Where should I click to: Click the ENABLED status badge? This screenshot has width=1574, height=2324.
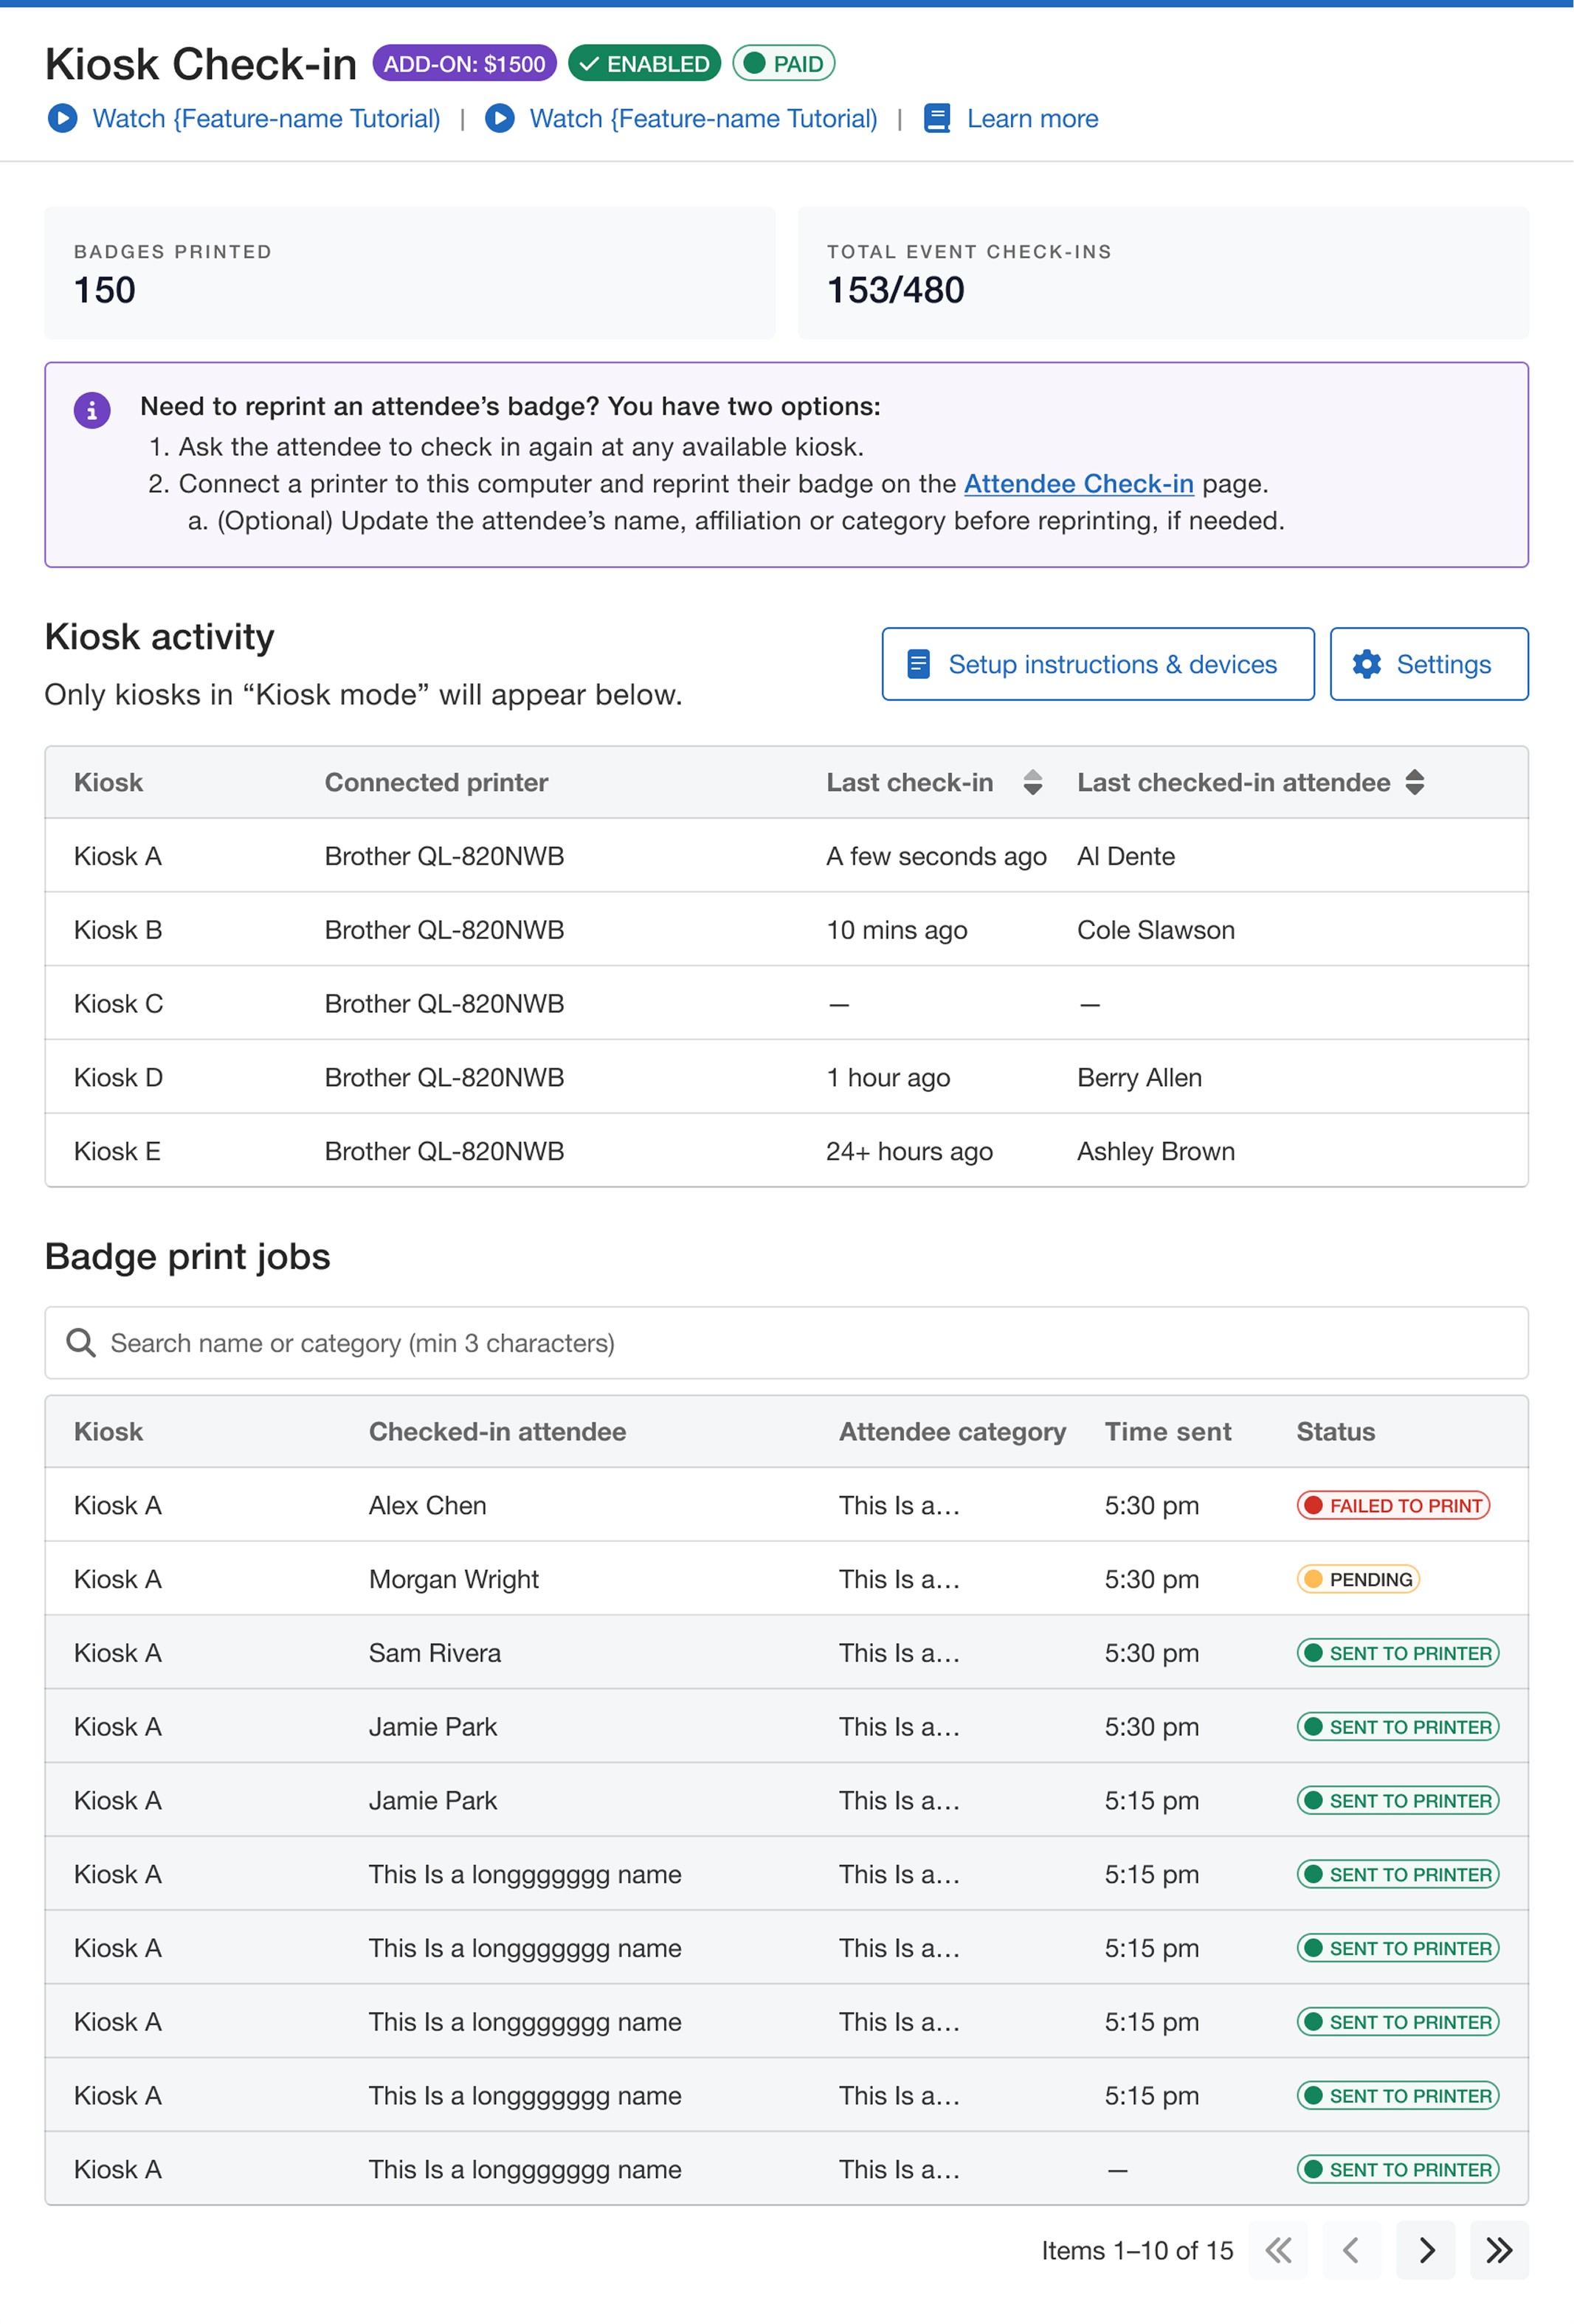click(644, 64)
